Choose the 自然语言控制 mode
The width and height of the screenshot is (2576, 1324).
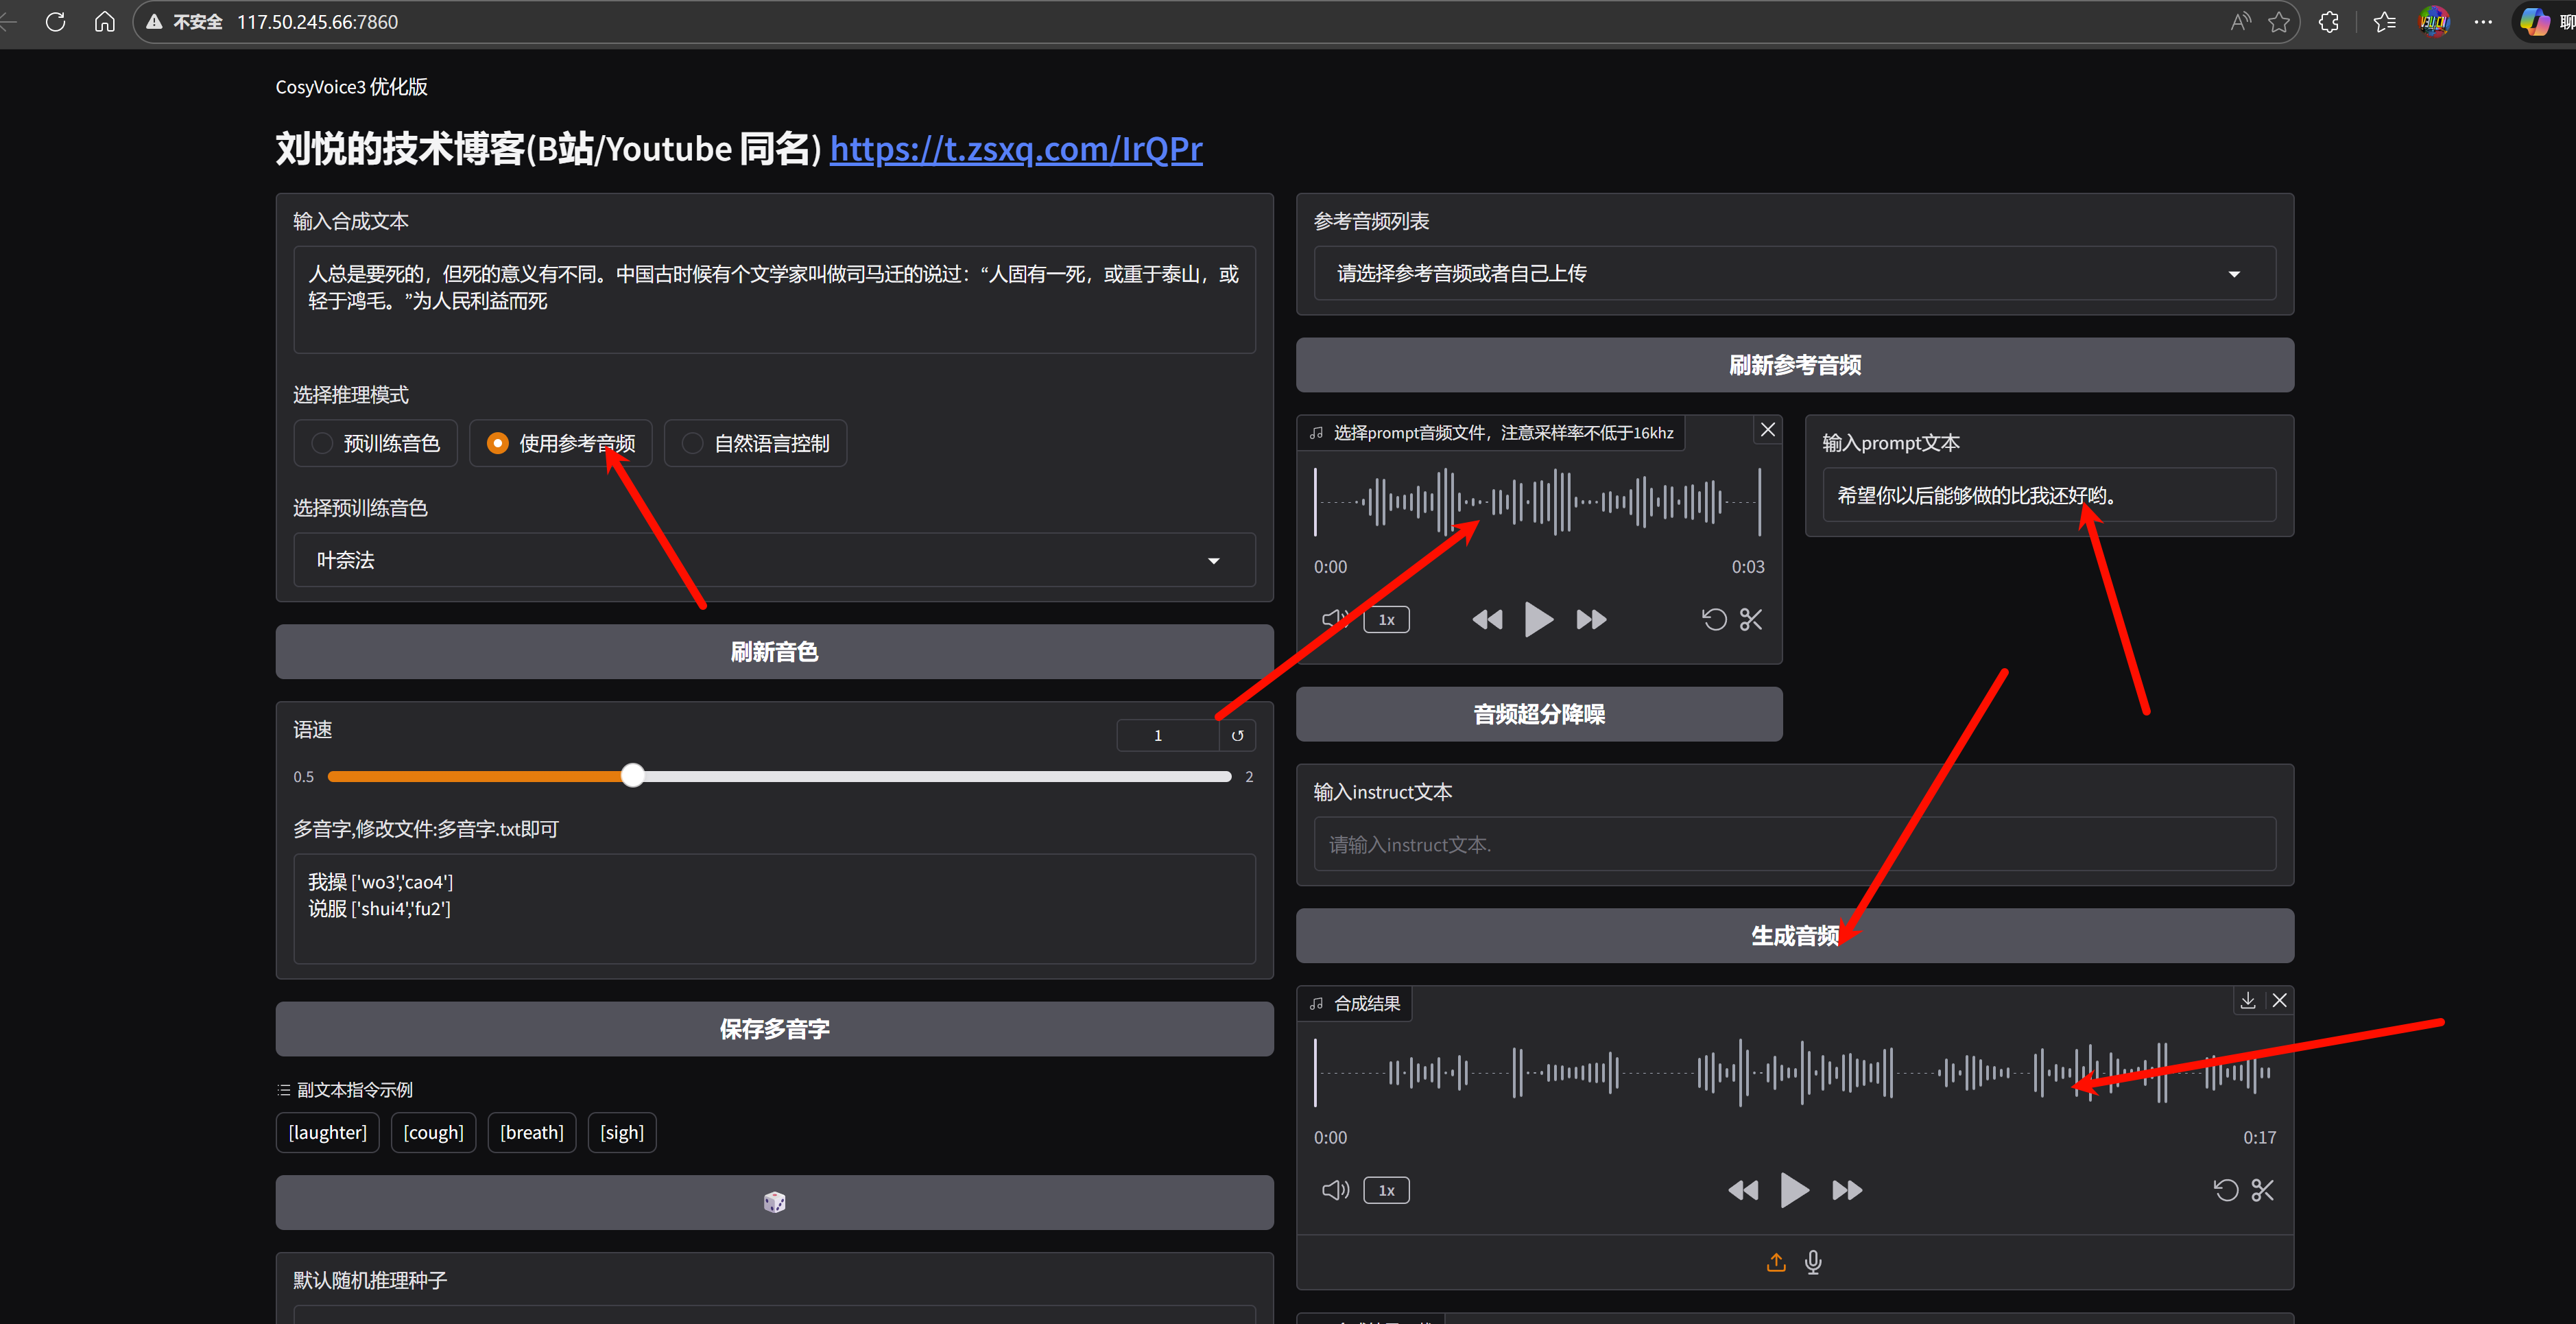[692, 443]
